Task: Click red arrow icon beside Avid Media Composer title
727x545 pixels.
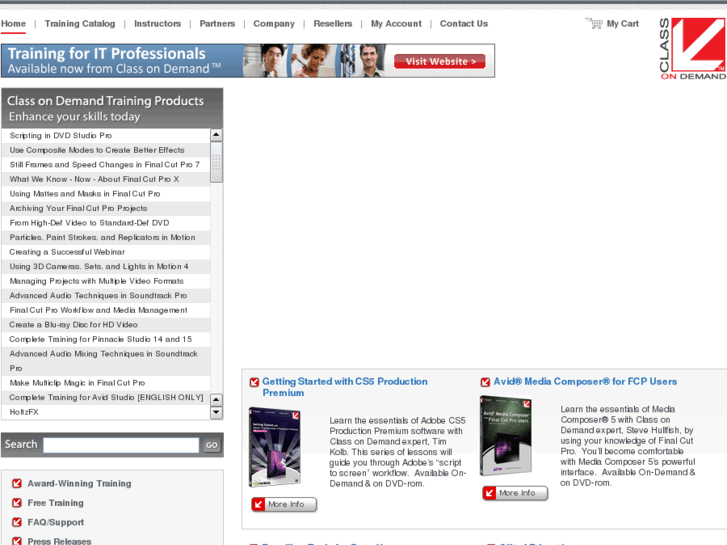Action: [485, 382]
